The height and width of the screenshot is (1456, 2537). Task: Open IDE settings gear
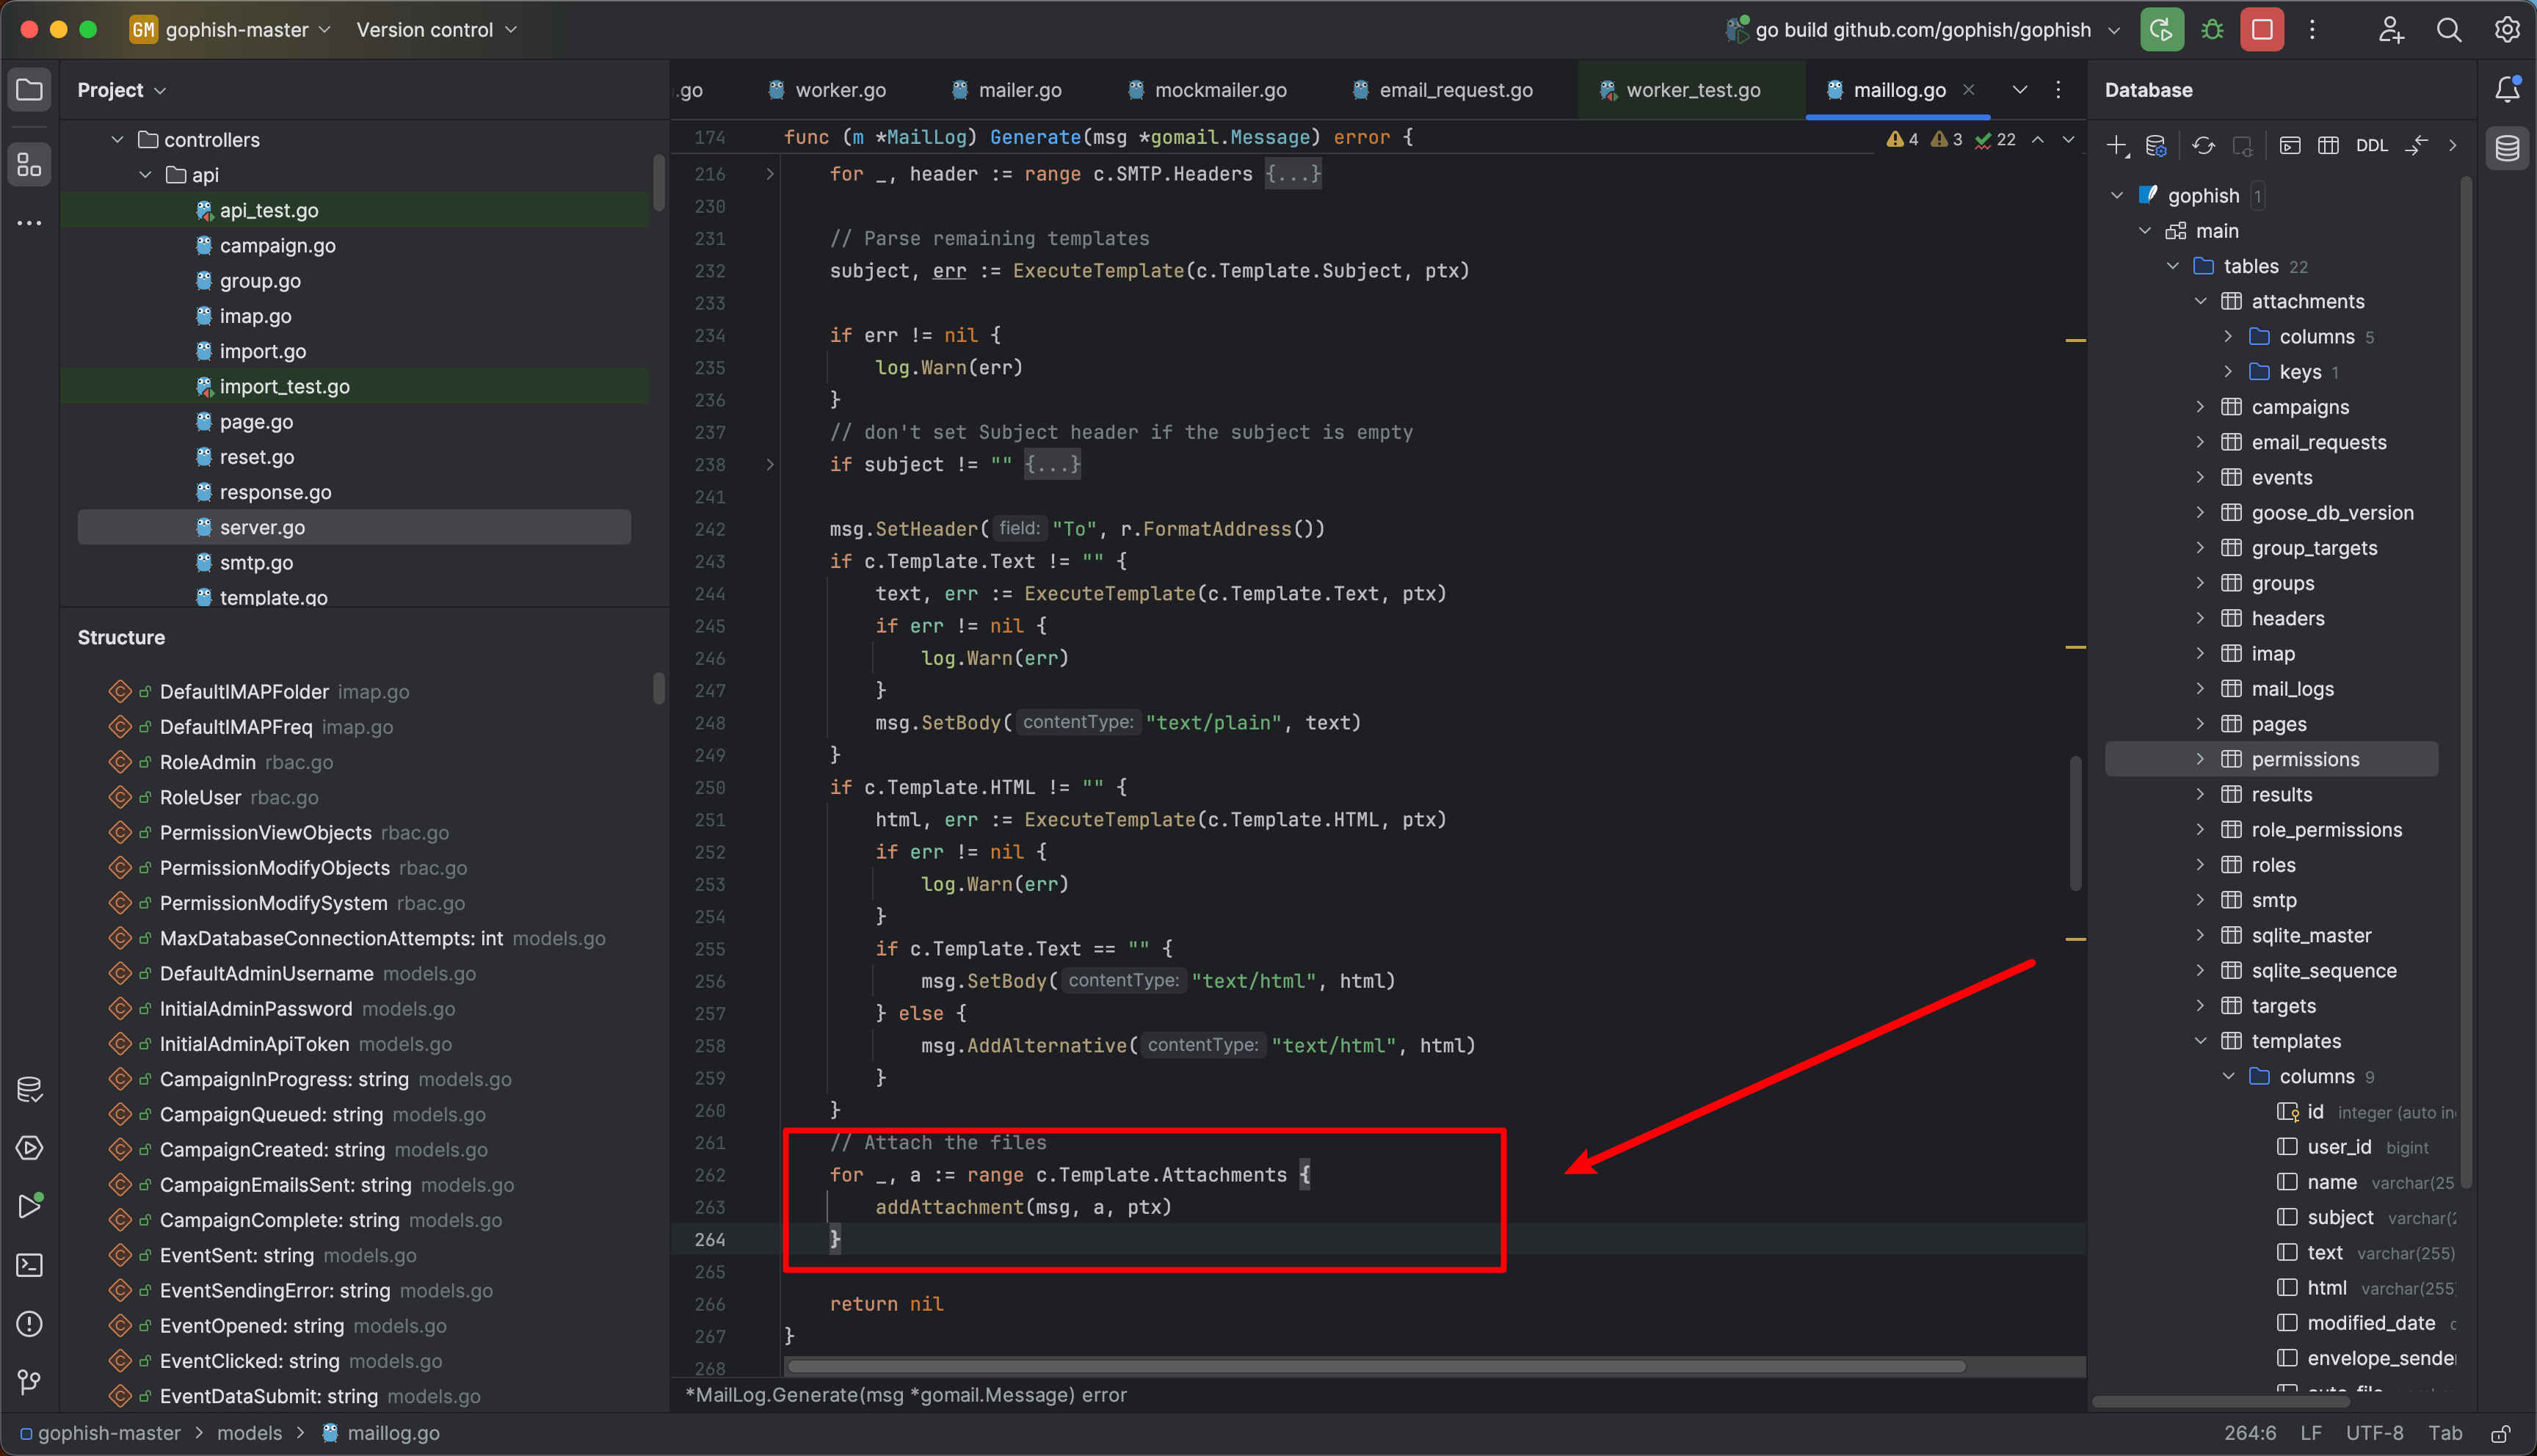[2507, 30]
